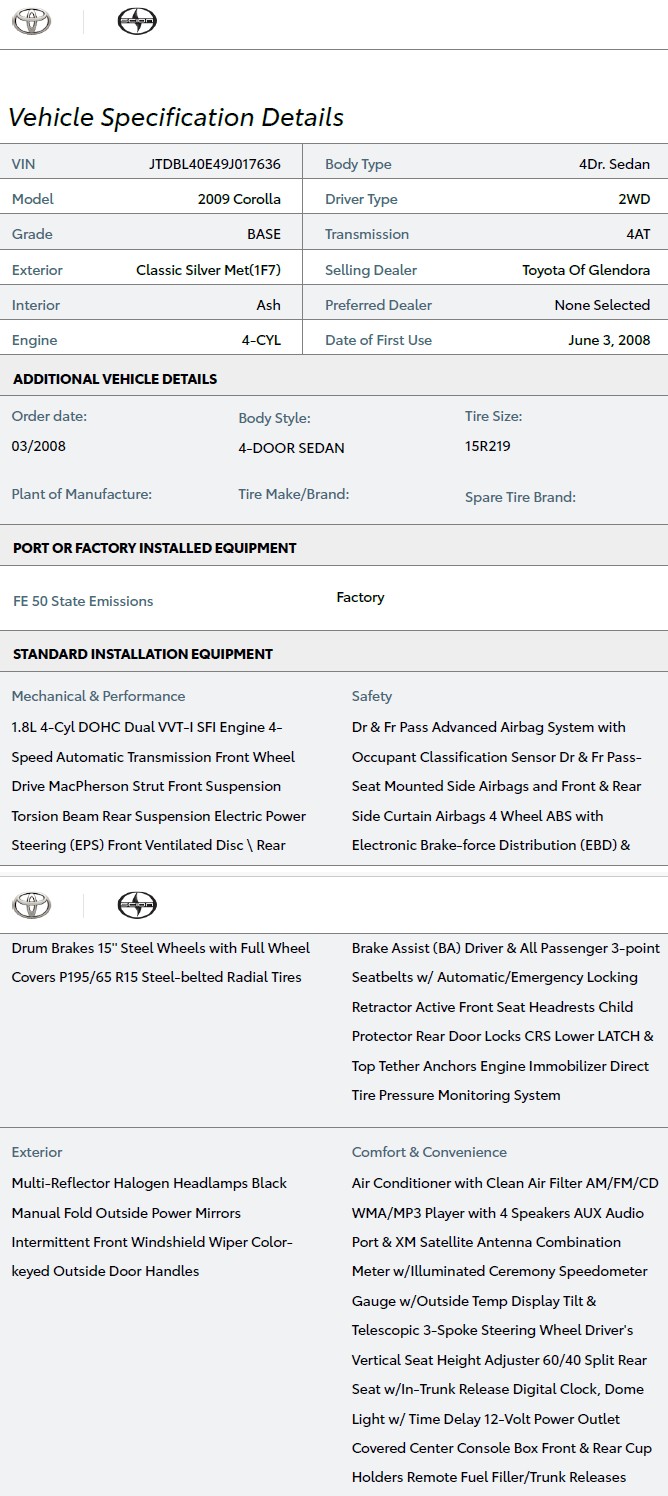The height and width of the screenshot is (1496, 668).
Task: Click the Mechanical & Performance category heading
Action: 98,696
